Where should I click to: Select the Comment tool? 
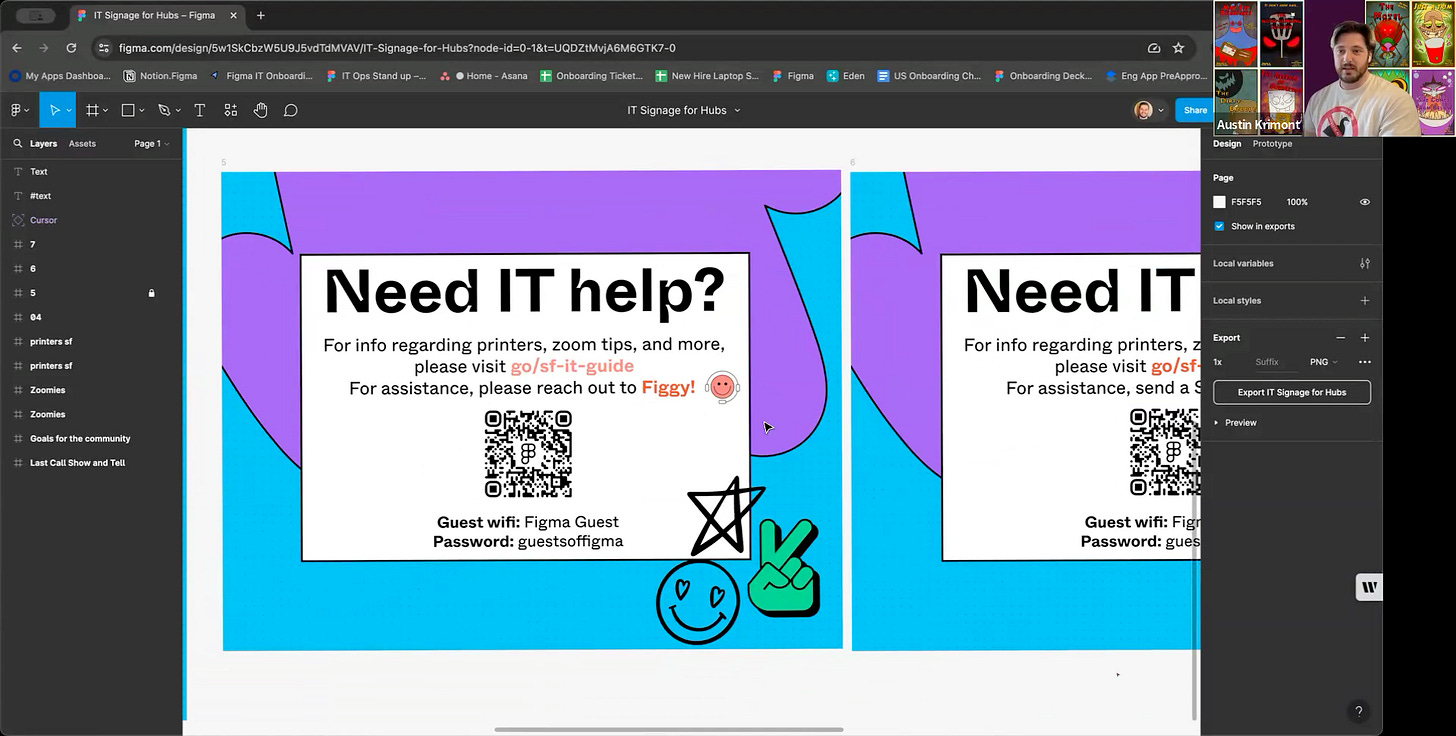pyautogui.click(x=291, y=110)
